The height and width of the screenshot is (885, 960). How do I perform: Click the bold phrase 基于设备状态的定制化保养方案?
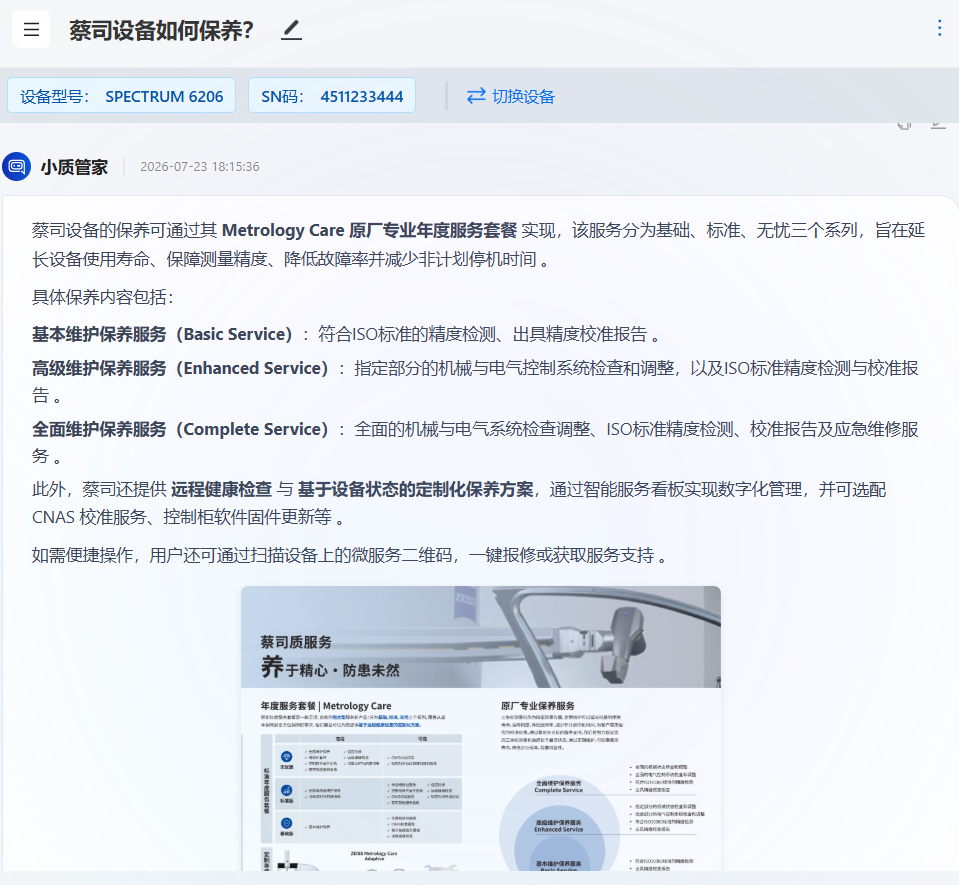(x=415, y=490)
